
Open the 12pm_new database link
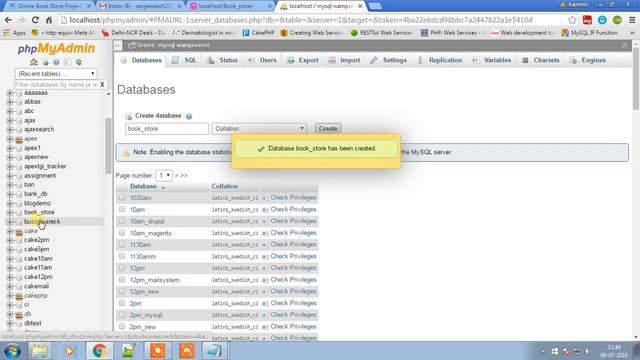tap(144, 292)
